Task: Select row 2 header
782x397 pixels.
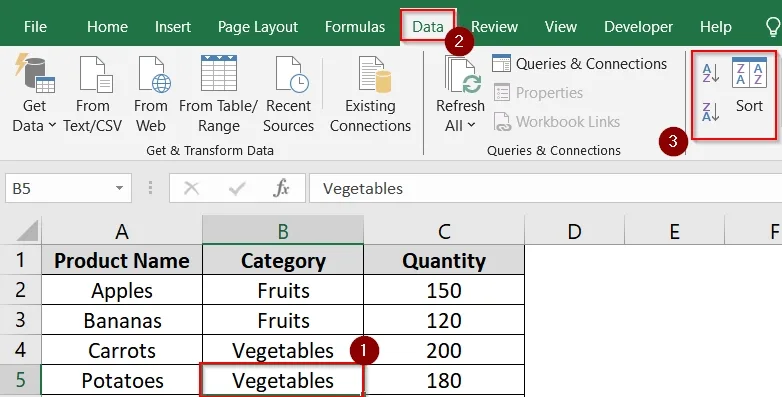Action: point(20,290)
